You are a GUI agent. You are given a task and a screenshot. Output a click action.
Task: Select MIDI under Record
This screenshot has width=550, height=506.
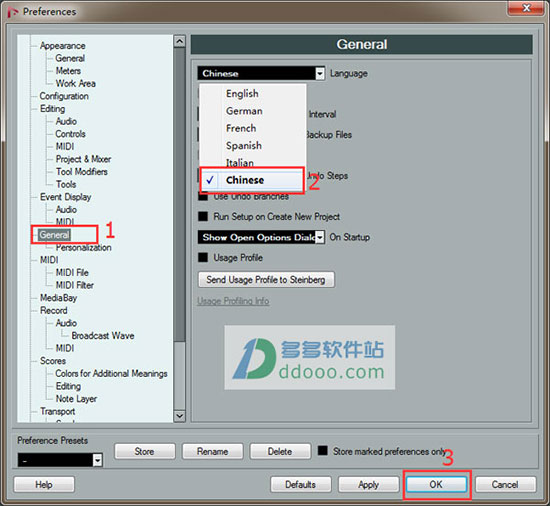[x=65, y=349]
